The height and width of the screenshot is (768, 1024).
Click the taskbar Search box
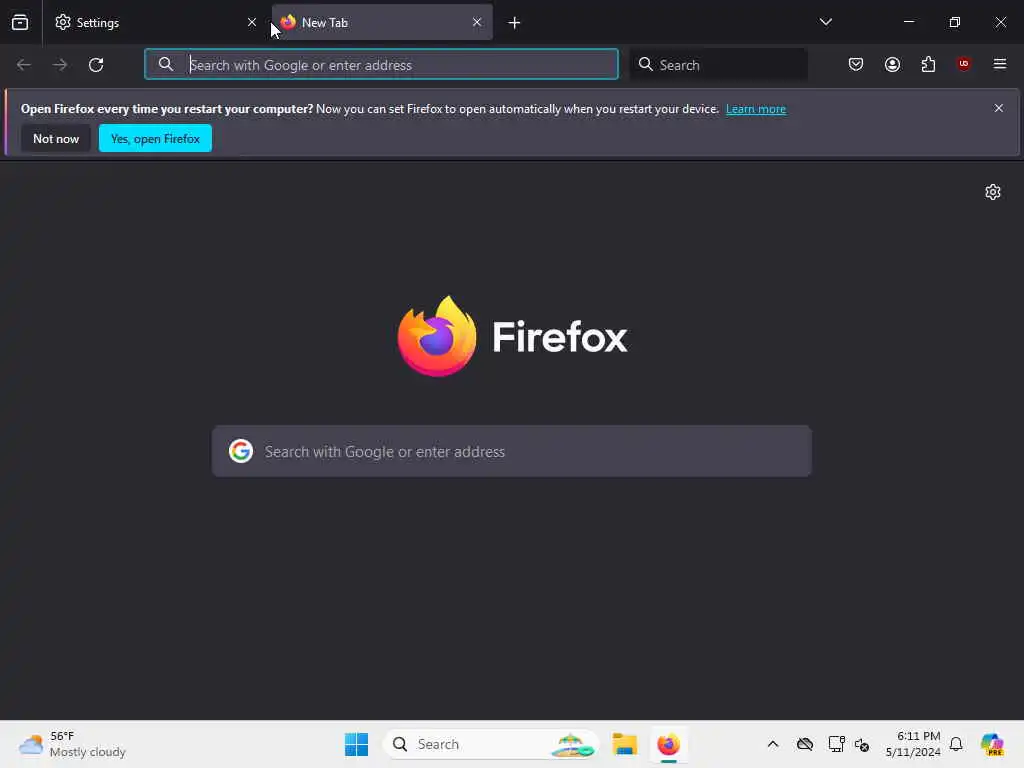(490, 744)
